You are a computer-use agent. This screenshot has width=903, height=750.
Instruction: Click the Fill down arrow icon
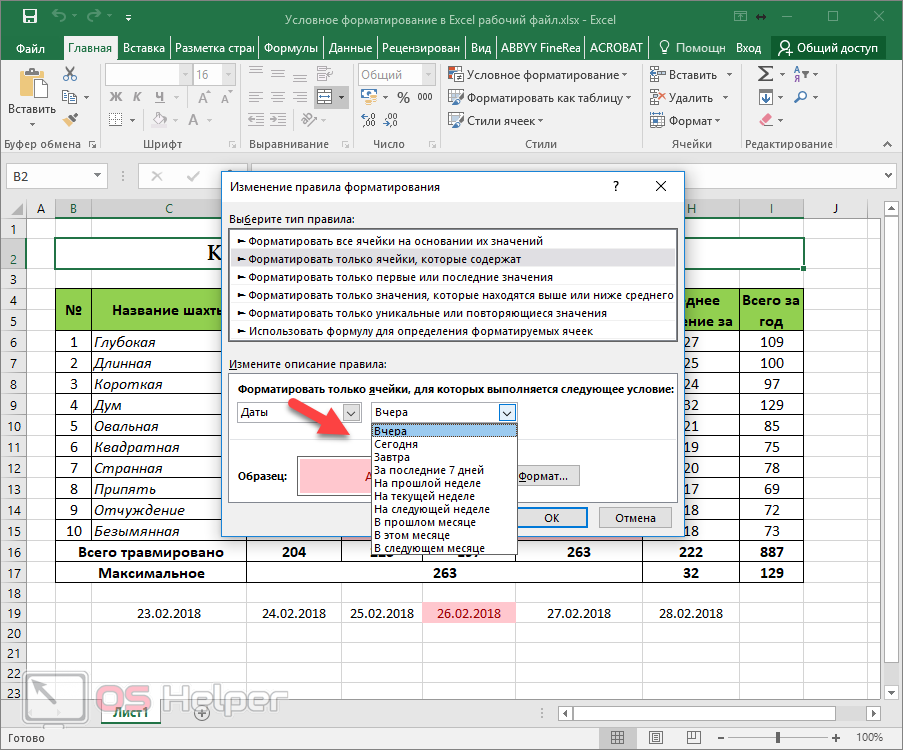[765, 97]
